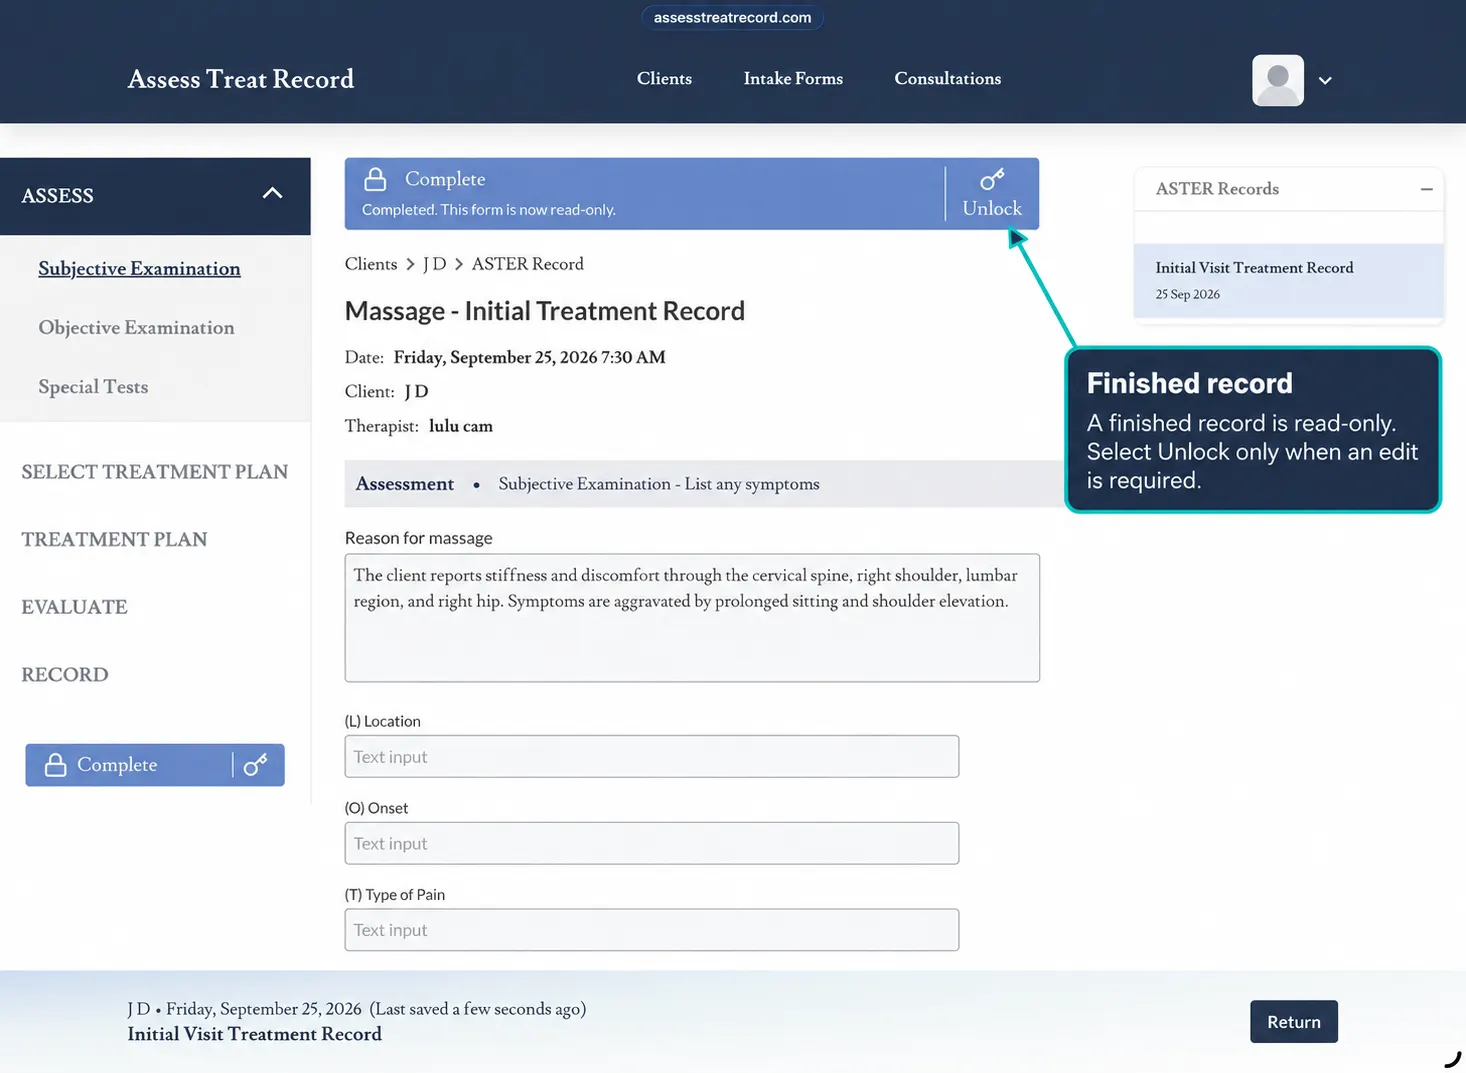This screenshot has height=1073, width=1466.
Task: Expand EVALUATE section
Action: coord(74,607)
